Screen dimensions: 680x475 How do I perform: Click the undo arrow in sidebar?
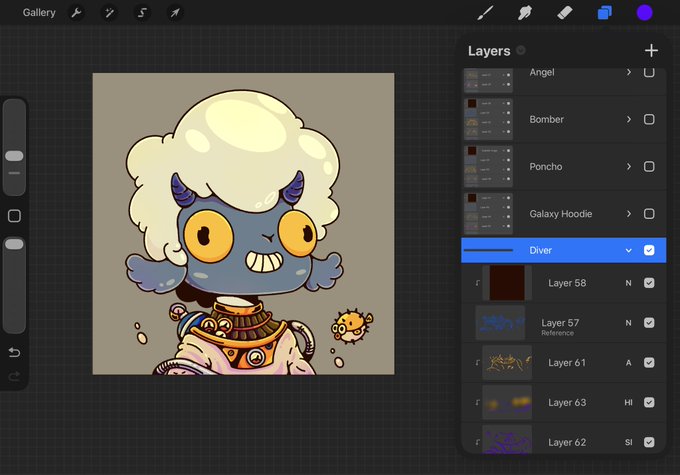click(x=14, y=352)
